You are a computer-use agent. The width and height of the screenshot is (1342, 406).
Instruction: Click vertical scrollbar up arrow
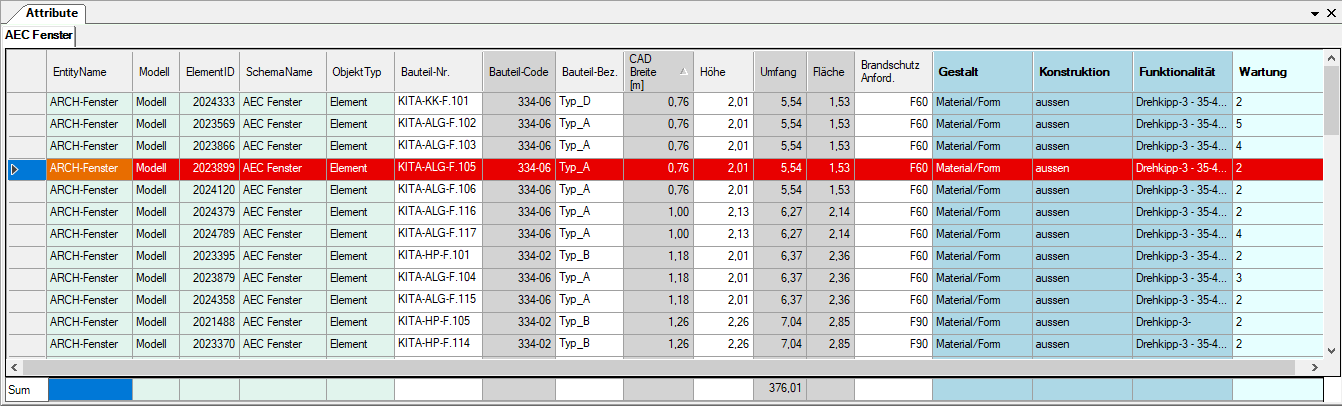(1332, 58)
